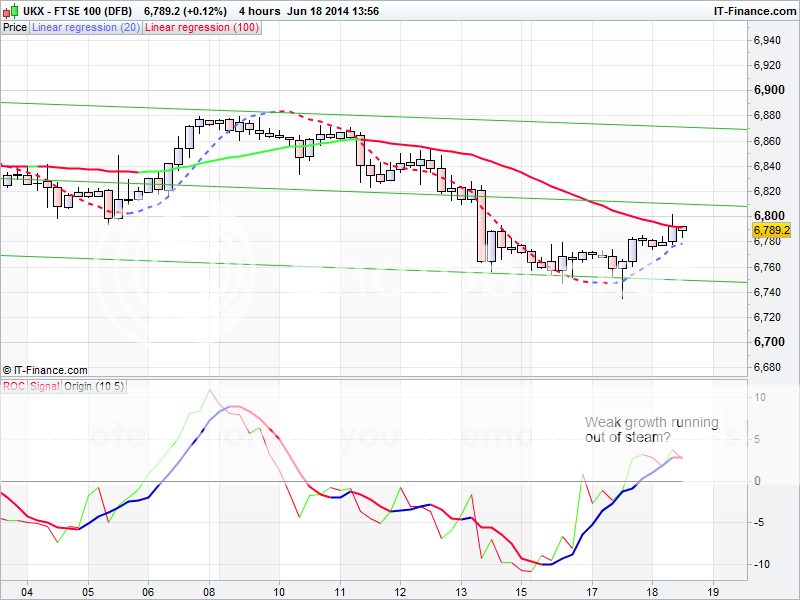The width and height of the screenshot is (800, 600).
Task: Click the 6,700 price axis label
Action: pyautogui.click(x=769, y=342)
